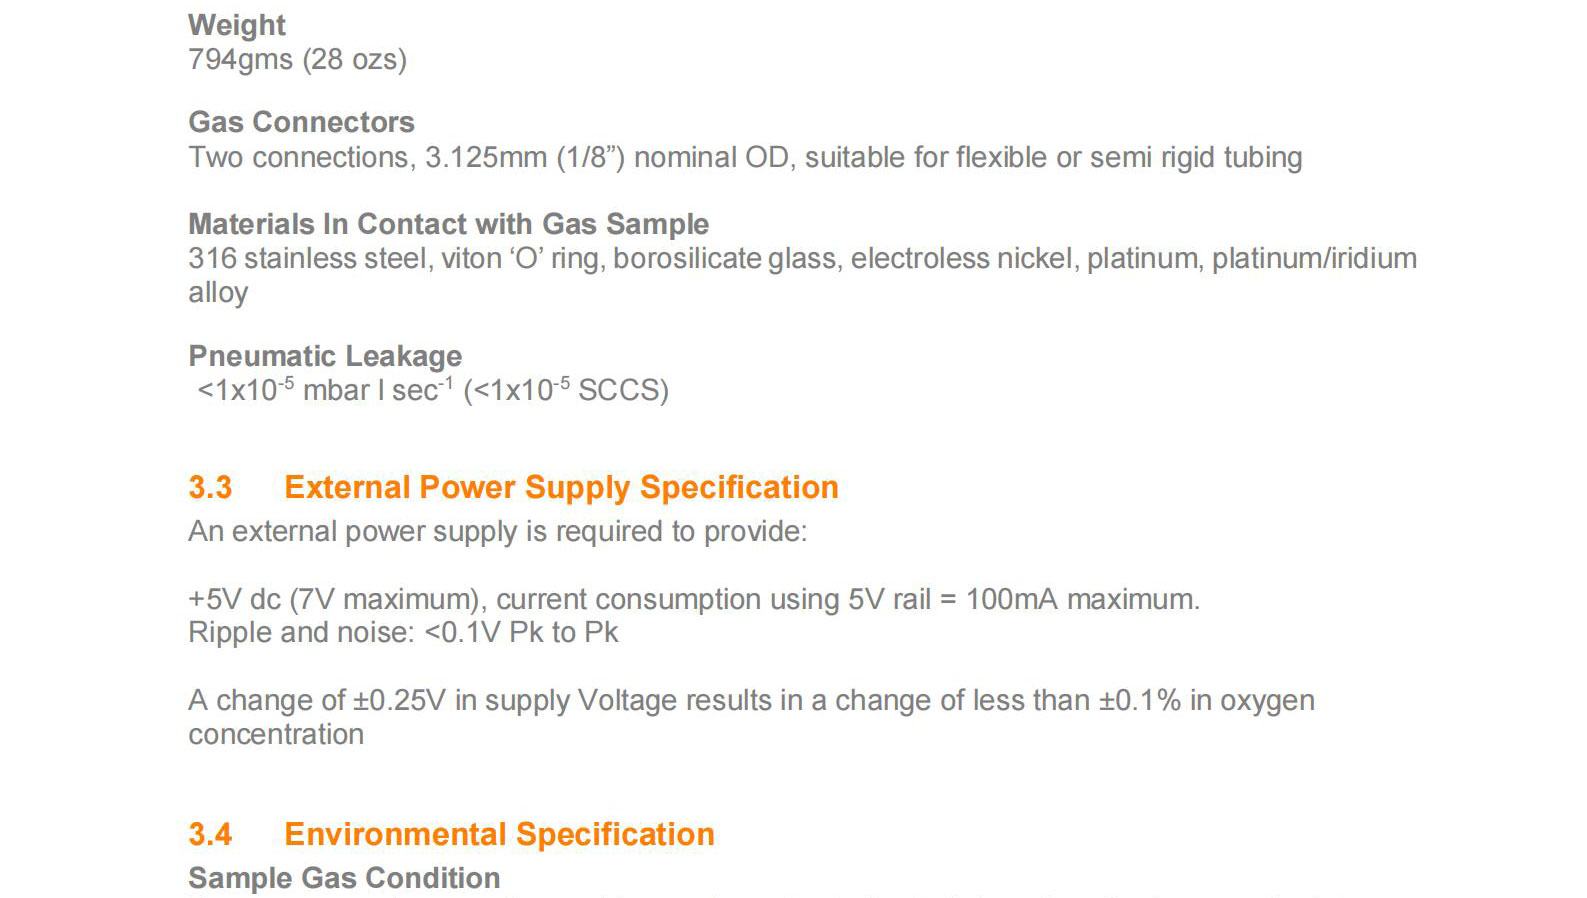The height and width of the screenshot is (898, 1587).
Task: Select the "Gas Connectors" heading
Action: pos(301,122)
